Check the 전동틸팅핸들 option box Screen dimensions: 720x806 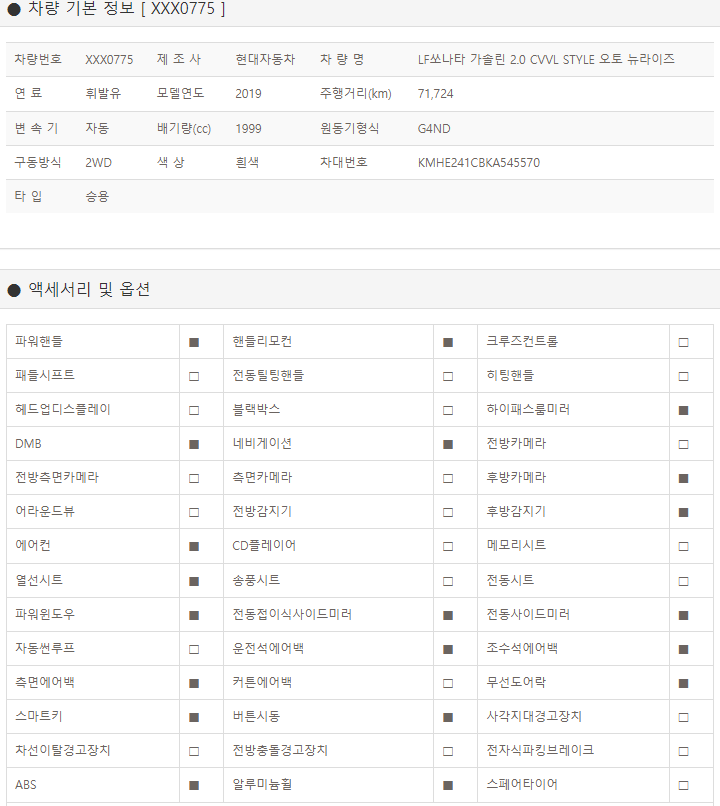[x=448, y=376]
